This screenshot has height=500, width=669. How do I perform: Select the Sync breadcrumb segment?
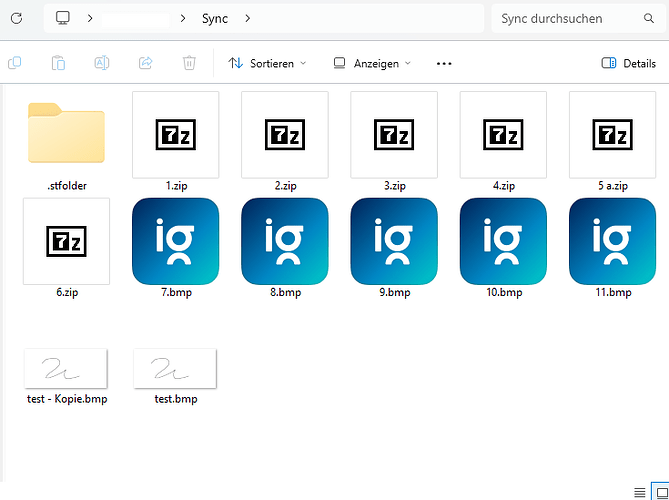[215, 19]
